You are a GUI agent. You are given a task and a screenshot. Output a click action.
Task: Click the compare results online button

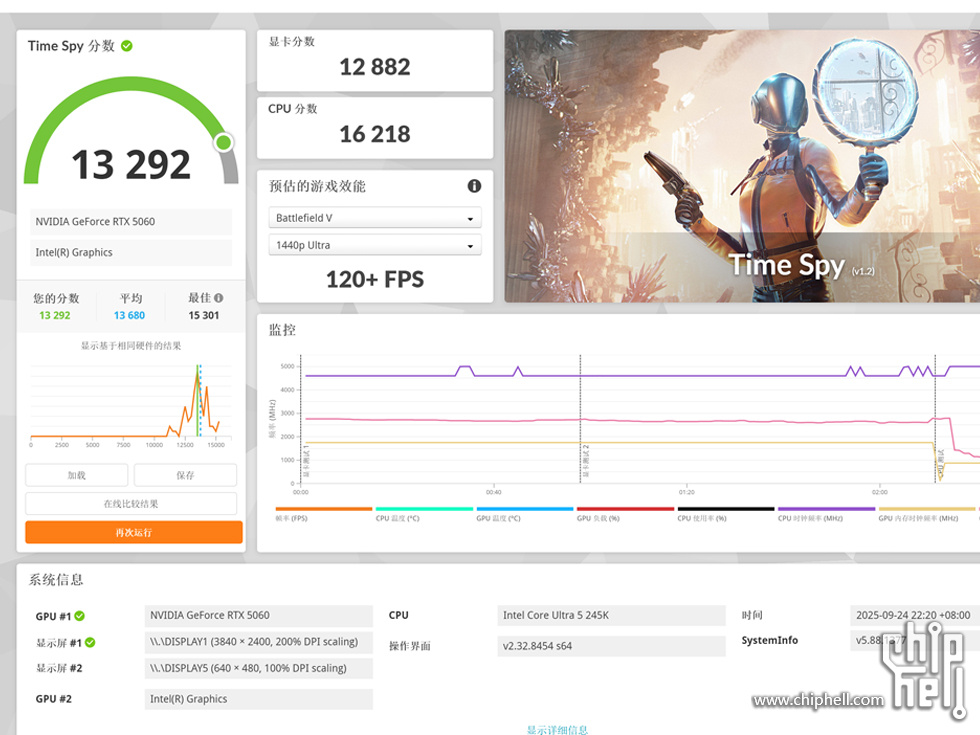tap(131, 504)
